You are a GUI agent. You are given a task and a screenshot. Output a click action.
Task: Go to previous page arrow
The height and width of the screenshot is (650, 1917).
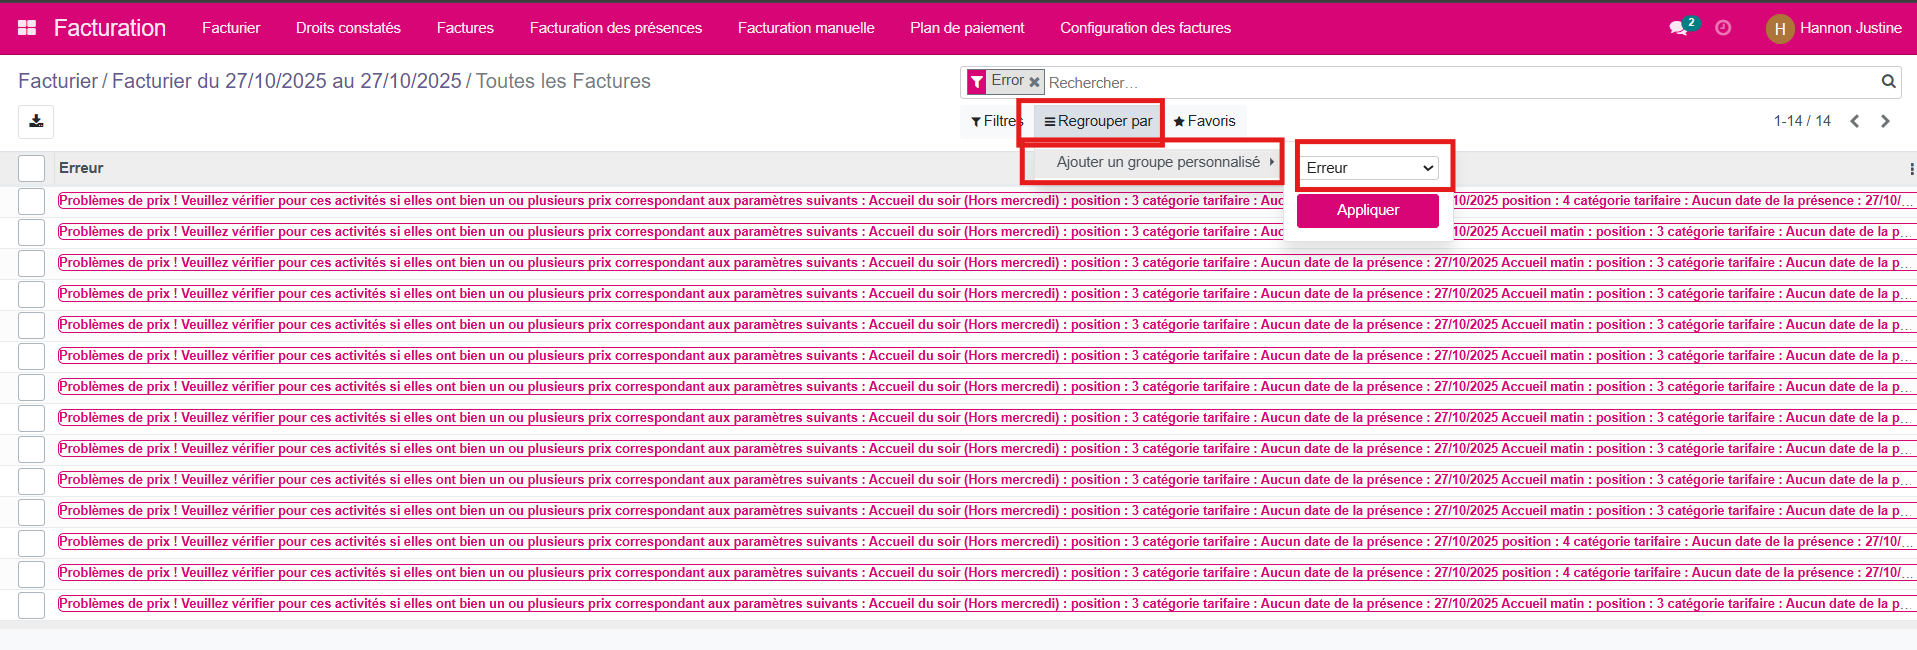(x=1855, y=121)
